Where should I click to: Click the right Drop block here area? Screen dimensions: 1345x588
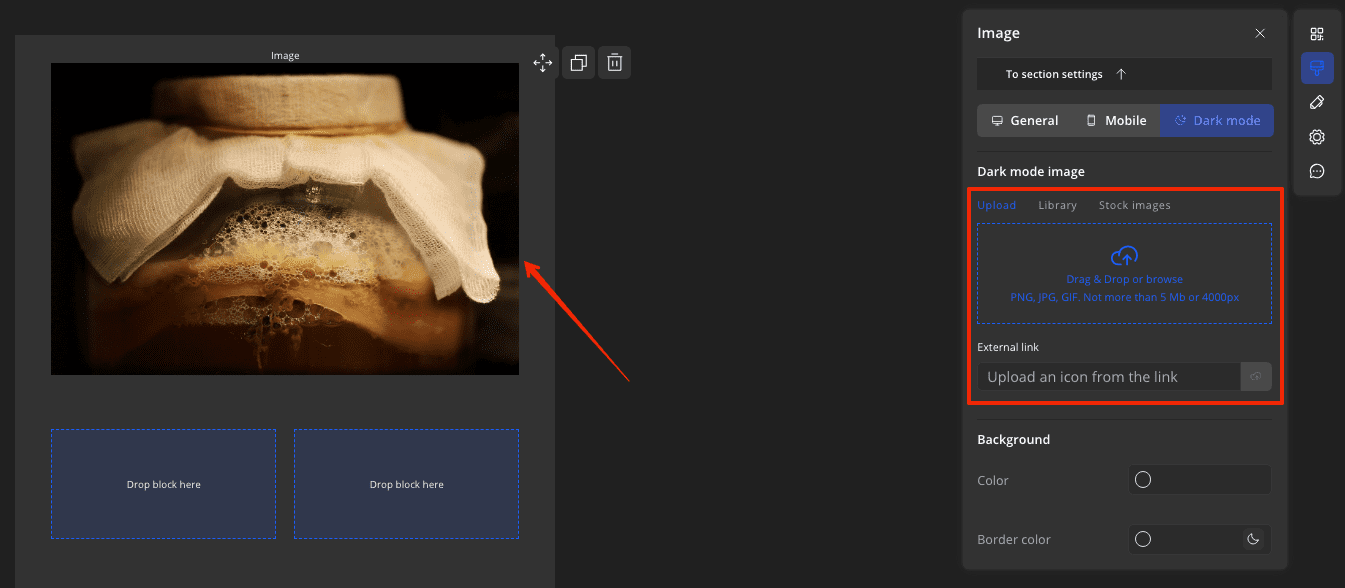[x=406, y=484]
